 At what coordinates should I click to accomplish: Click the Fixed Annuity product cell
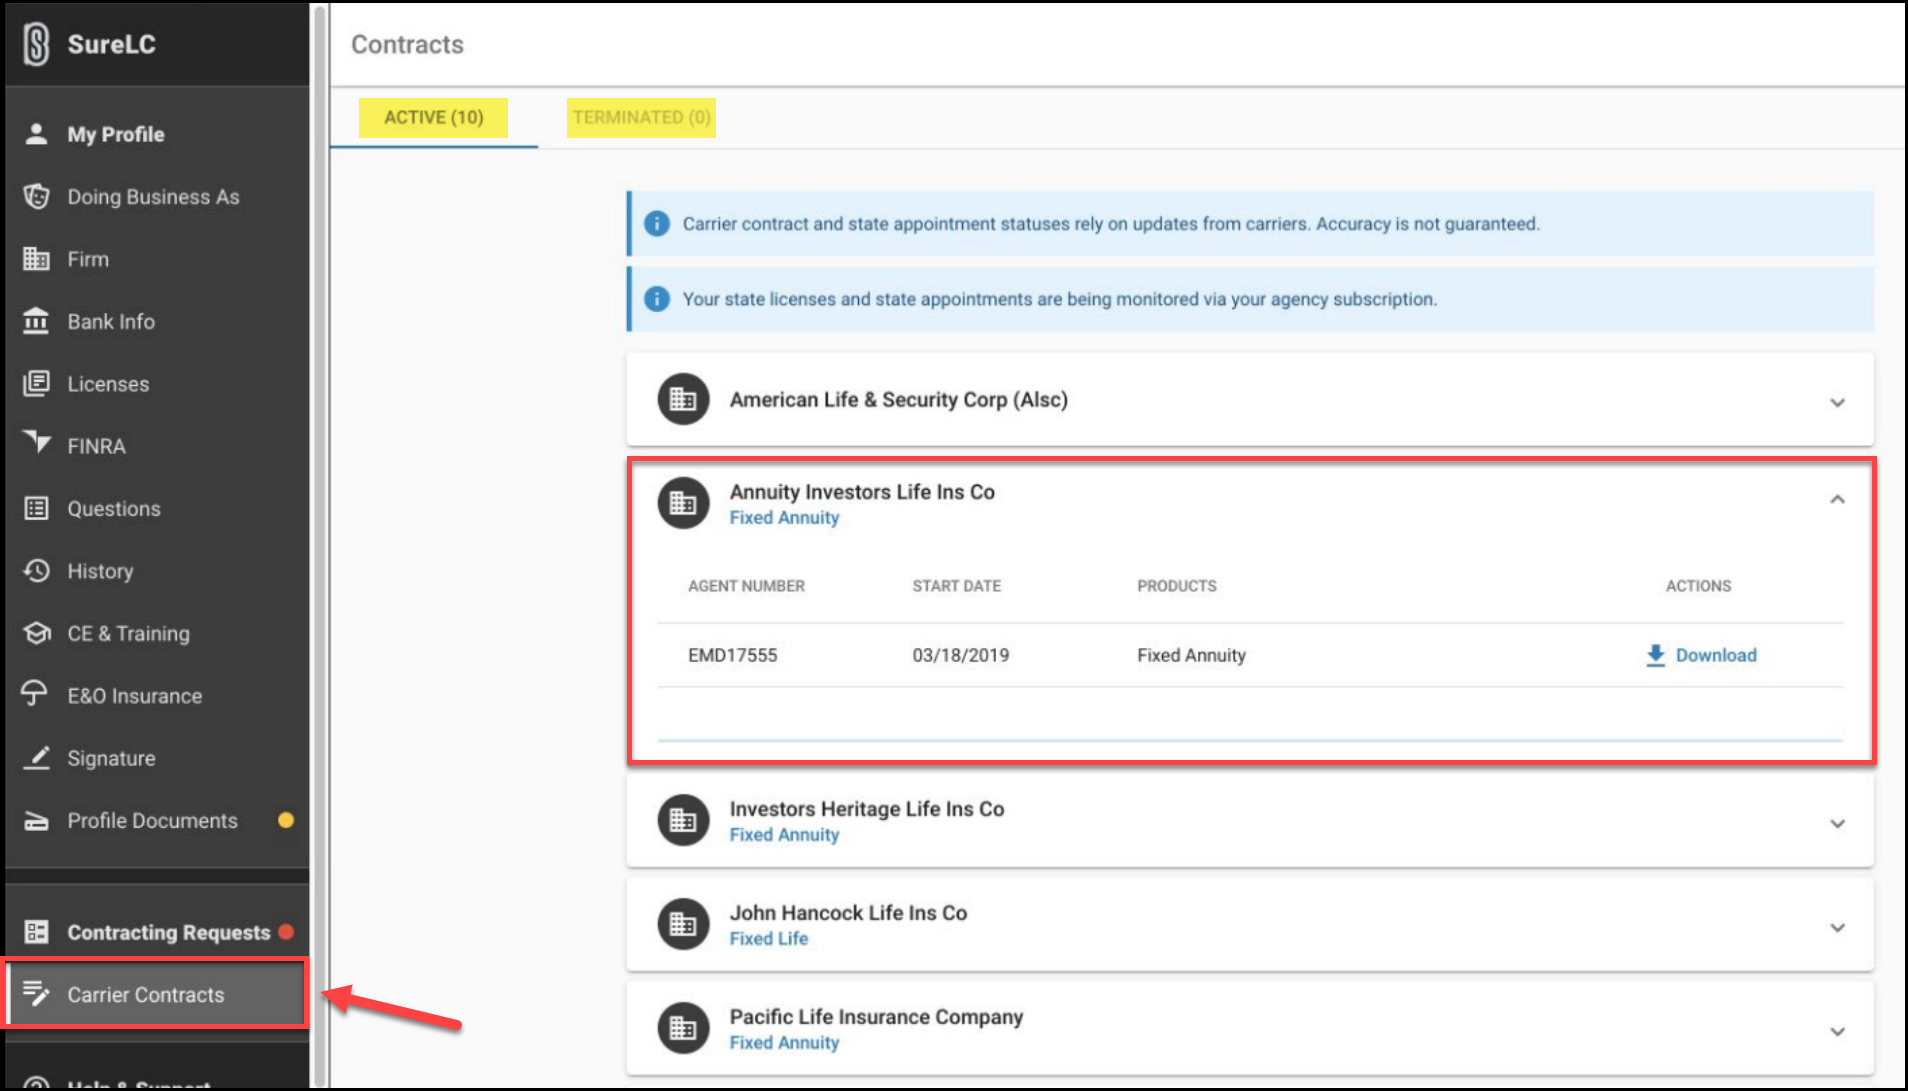(x=1191, y=655)
